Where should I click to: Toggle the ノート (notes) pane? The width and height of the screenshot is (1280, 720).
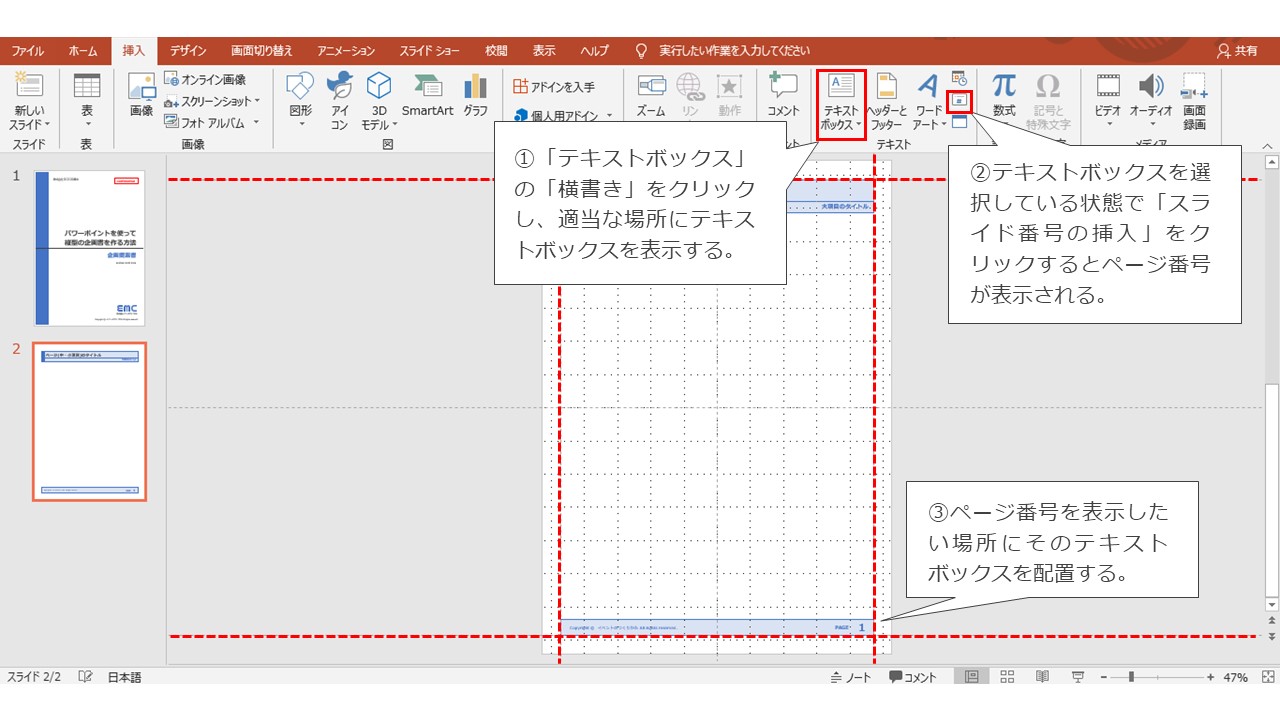[851, 677]
